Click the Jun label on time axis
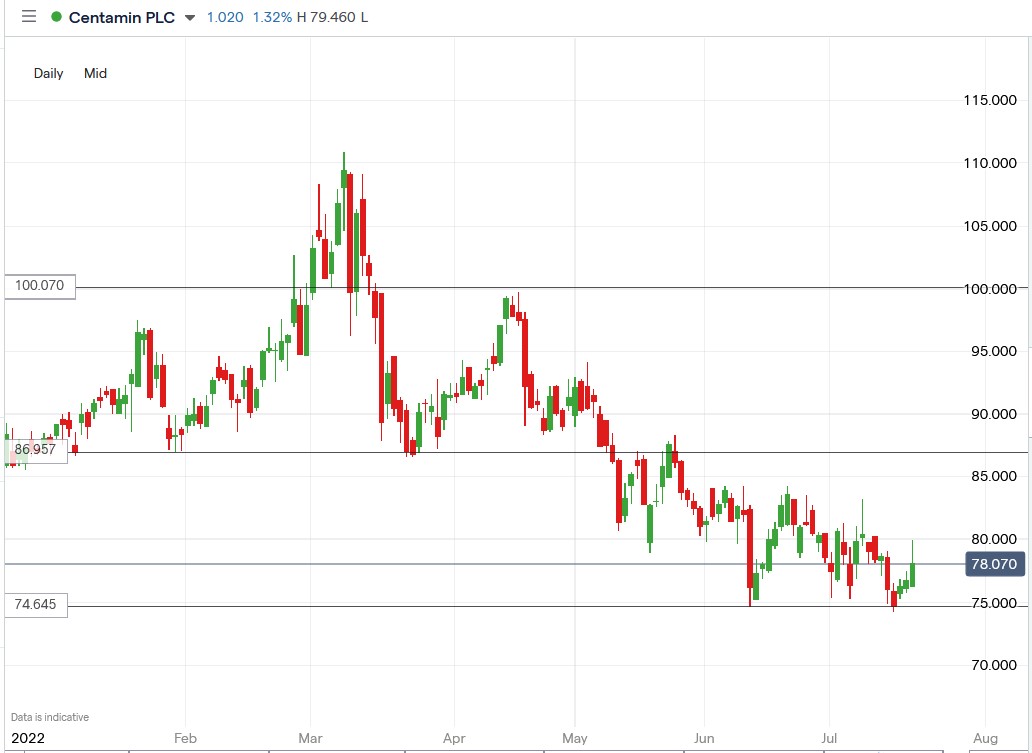The image size is (1032, 753). click(704, 738)
